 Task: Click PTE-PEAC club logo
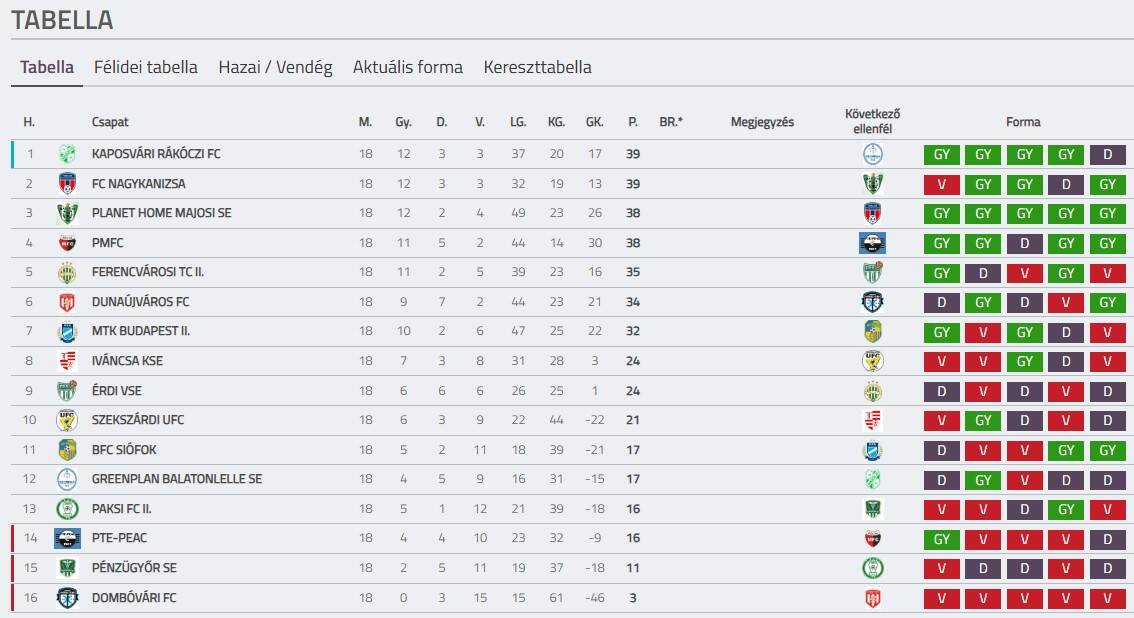coord(67,538)
